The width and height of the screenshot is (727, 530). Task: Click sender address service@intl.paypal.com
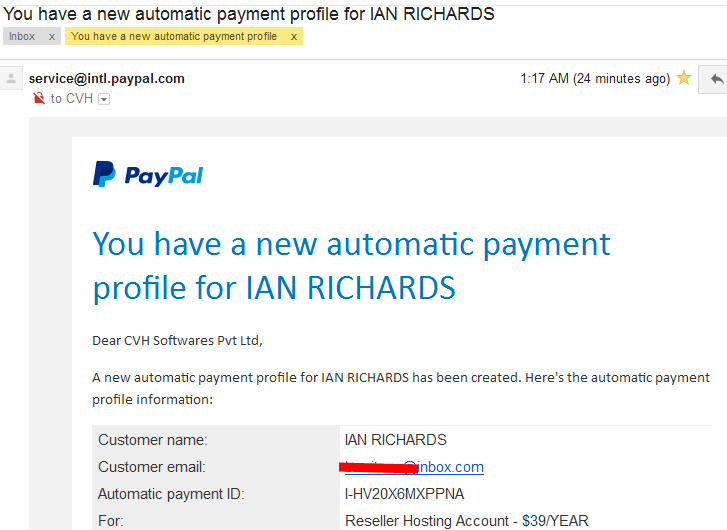107,78
